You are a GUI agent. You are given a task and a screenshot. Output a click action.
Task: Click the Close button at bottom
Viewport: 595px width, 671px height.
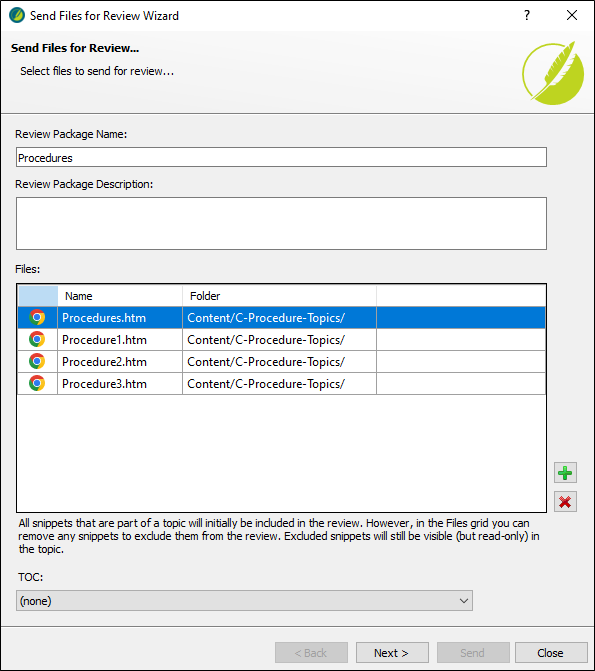click(551, 653)
